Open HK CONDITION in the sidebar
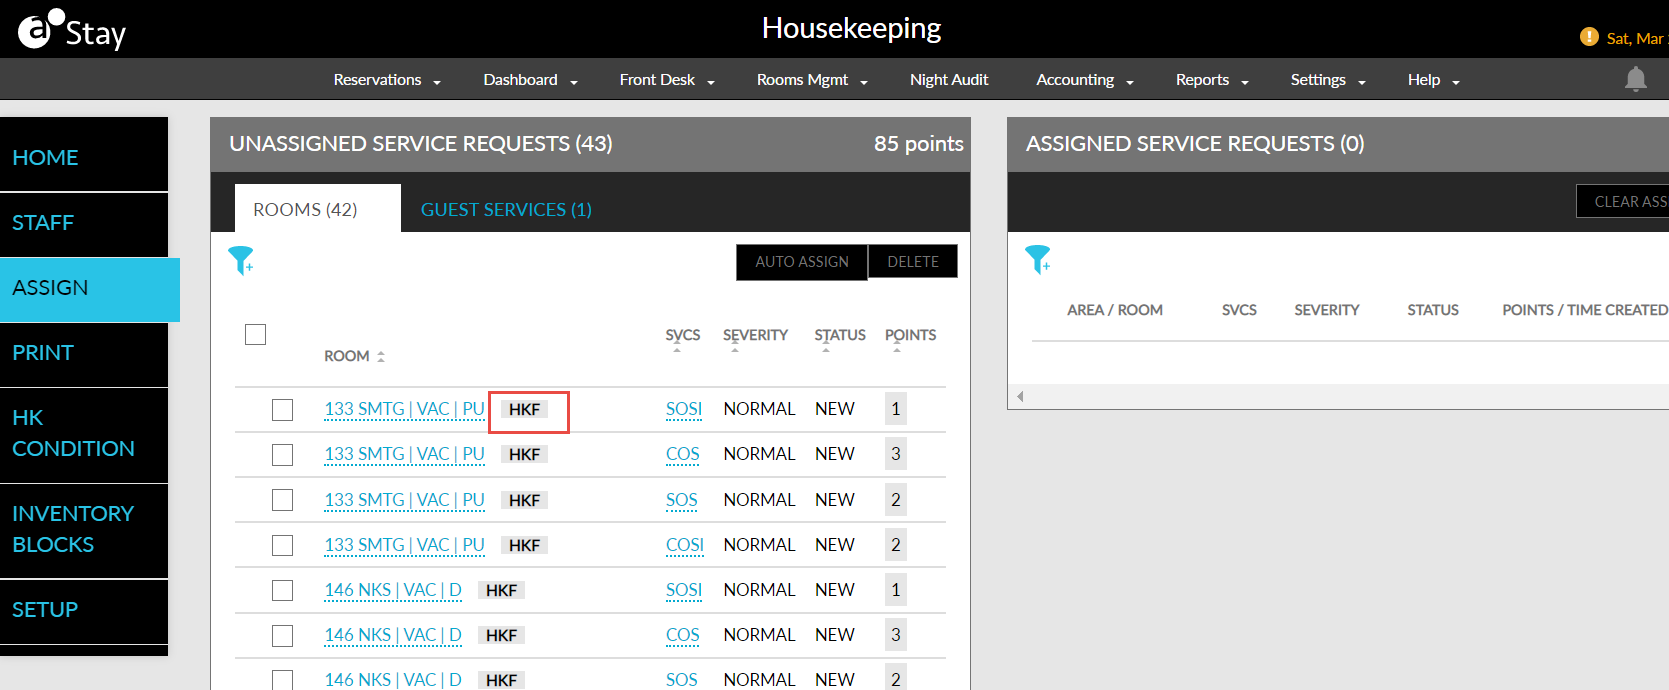Viewport: 1669px width, 690px height. pos(84,433)
